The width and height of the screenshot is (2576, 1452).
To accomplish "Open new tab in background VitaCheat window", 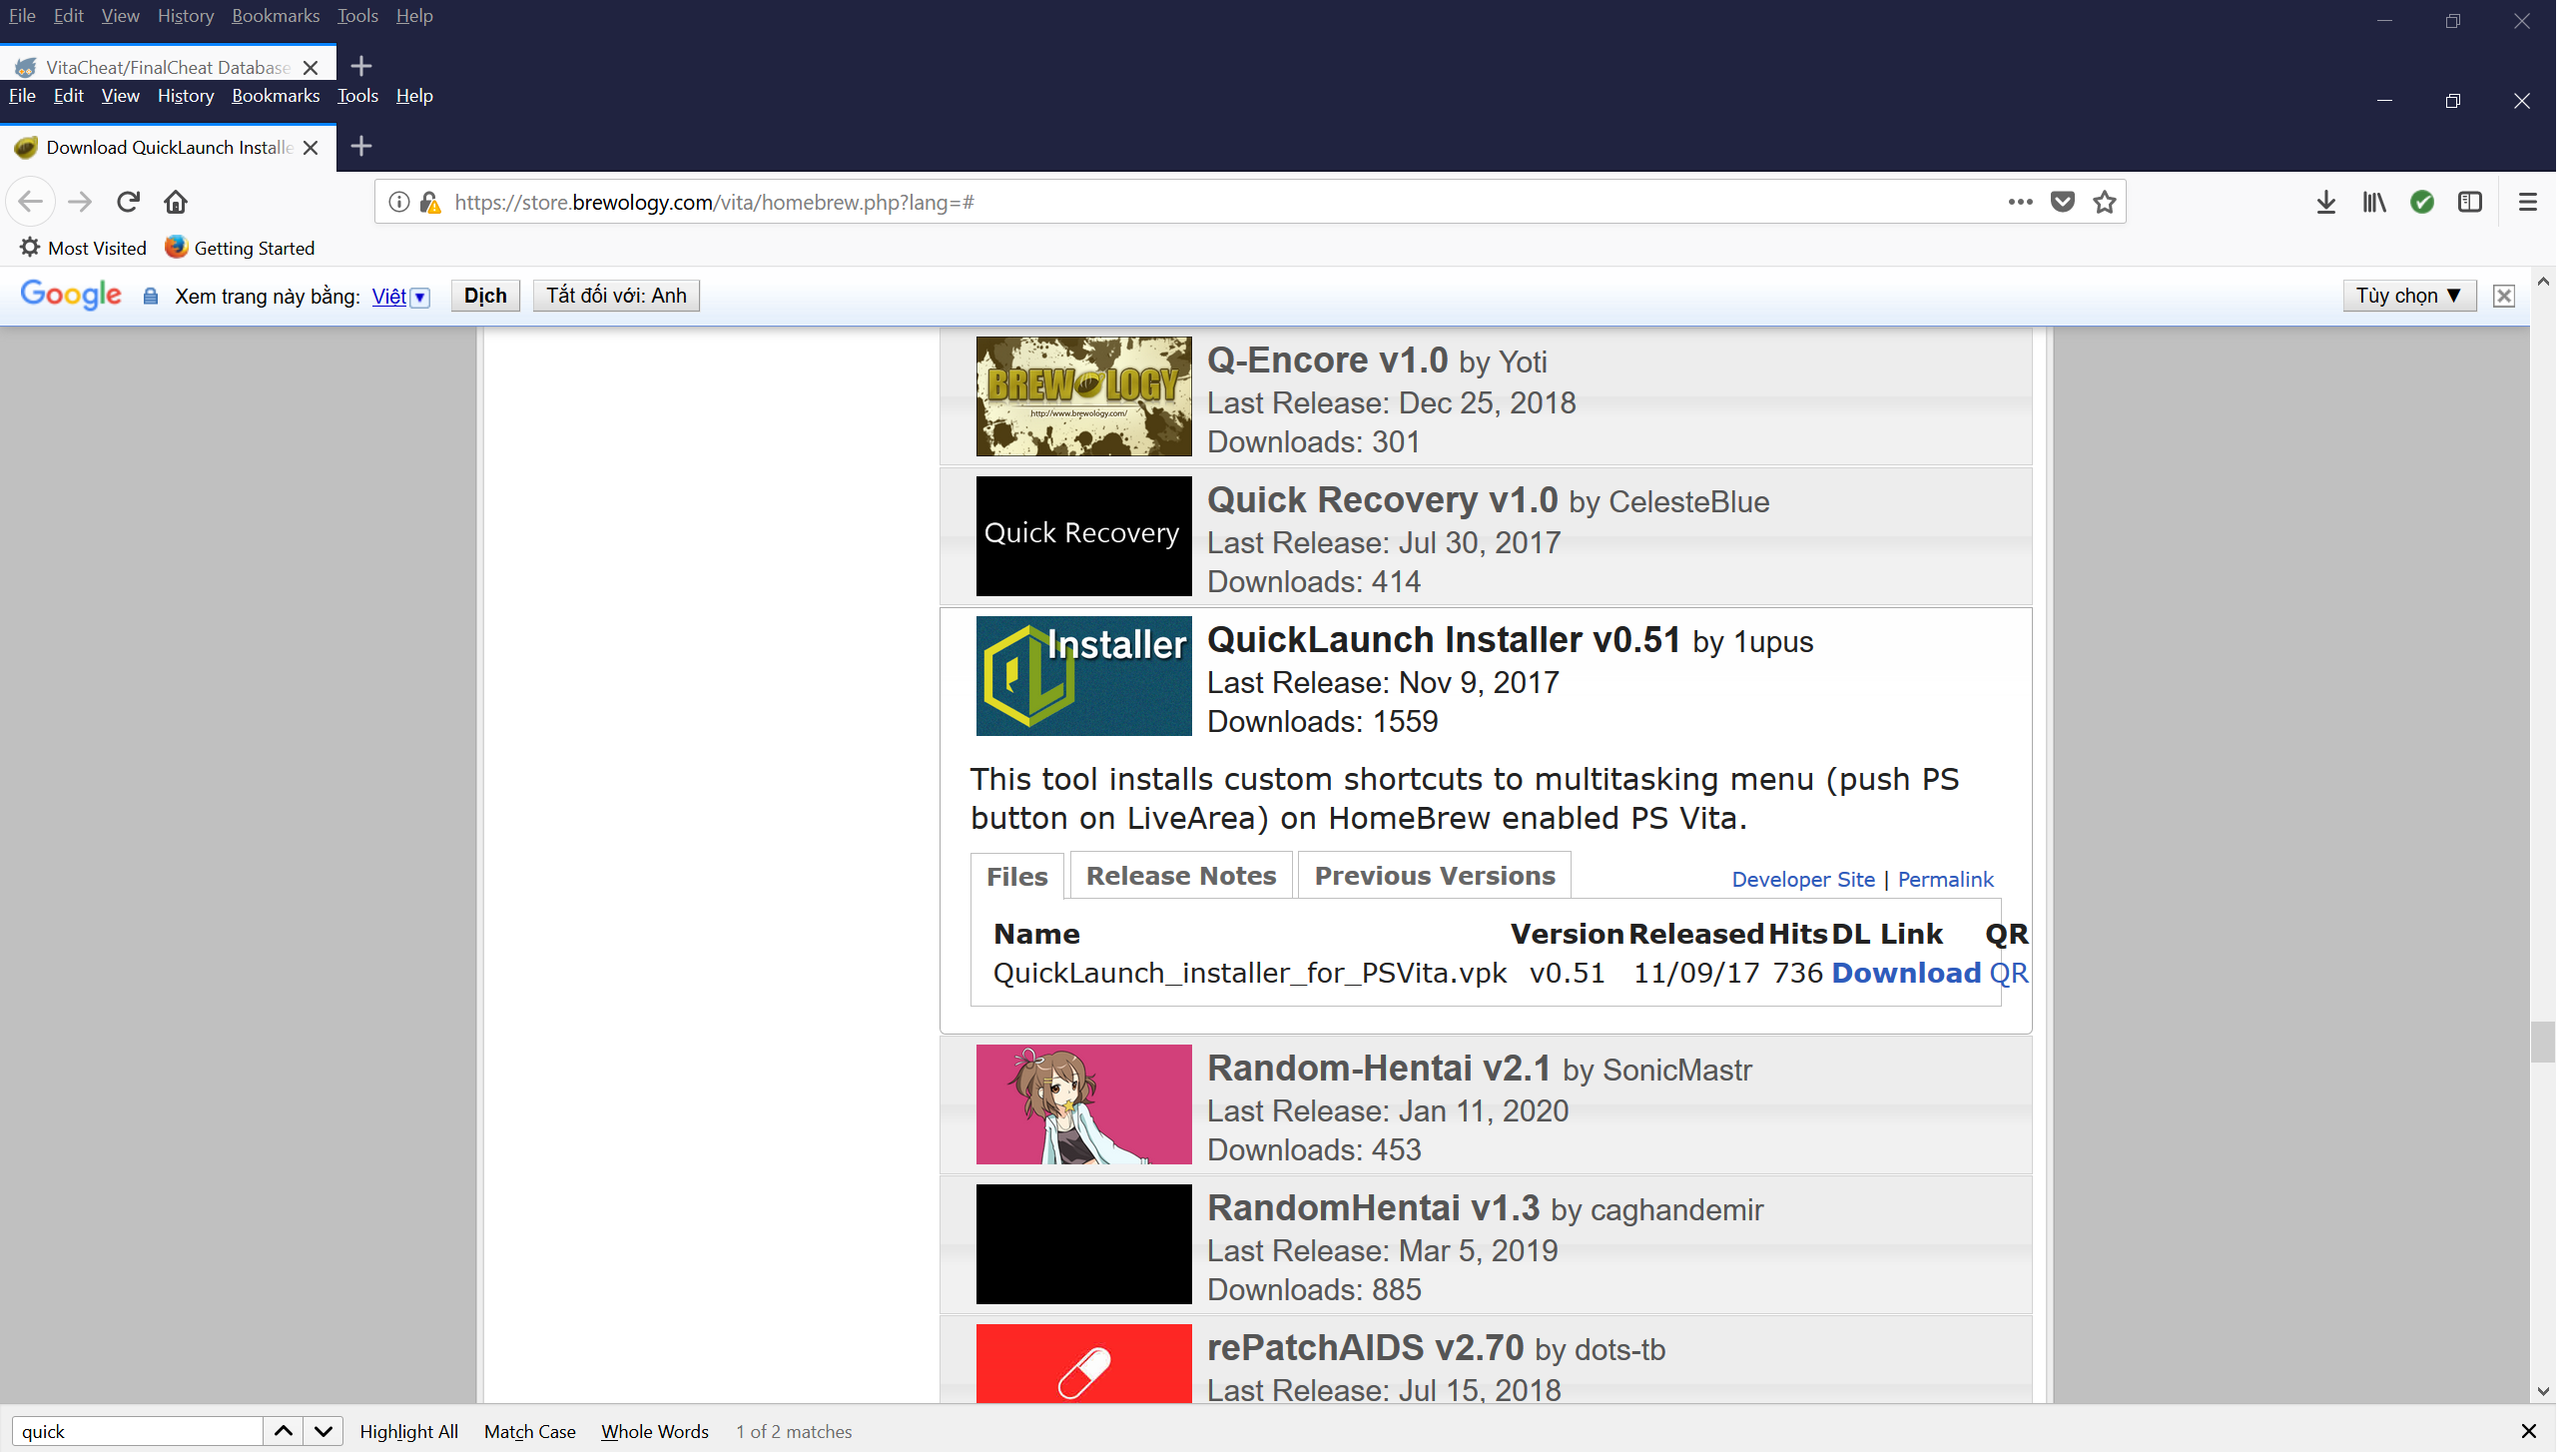I will [362, 67].
